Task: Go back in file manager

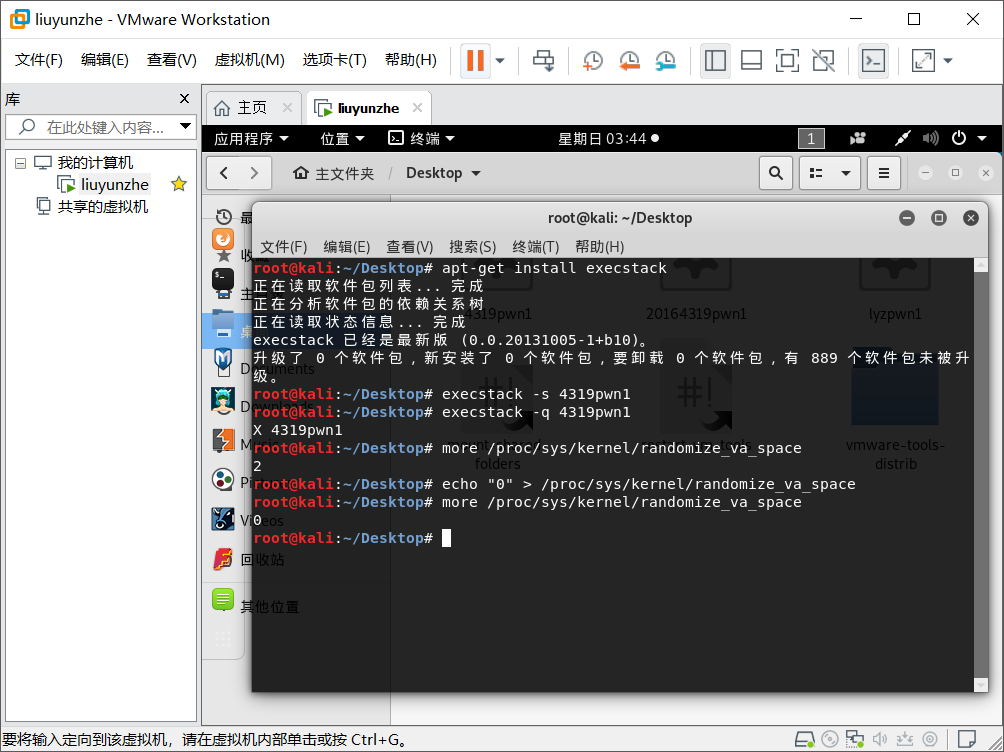Action: click(x=223, y=173)
